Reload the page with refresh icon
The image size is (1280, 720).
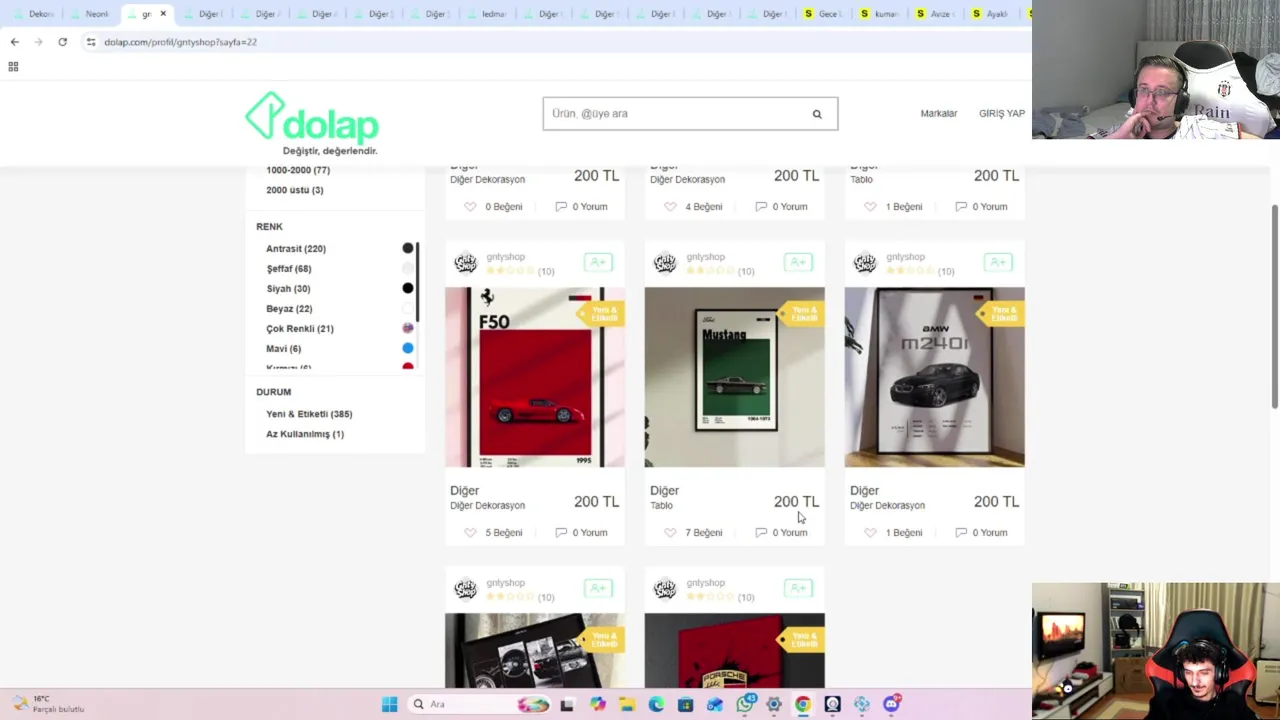coord(62,42)
